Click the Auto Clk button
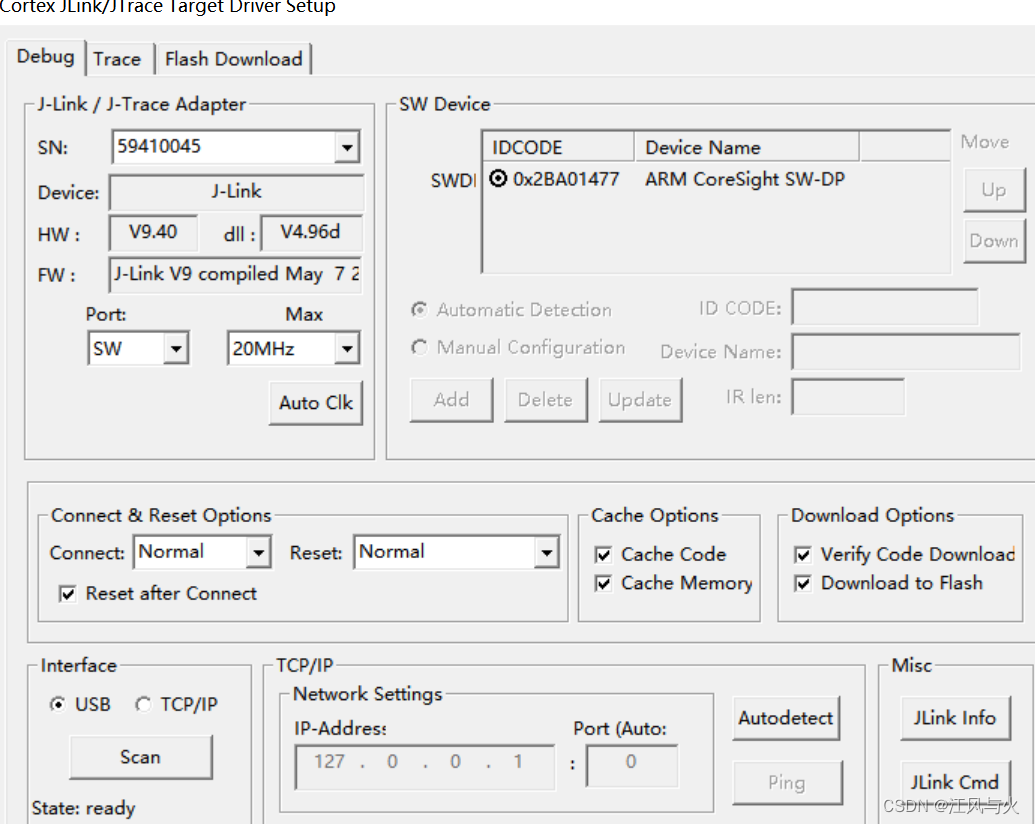This screenshot has height=824, width=1035. (316, 403)
